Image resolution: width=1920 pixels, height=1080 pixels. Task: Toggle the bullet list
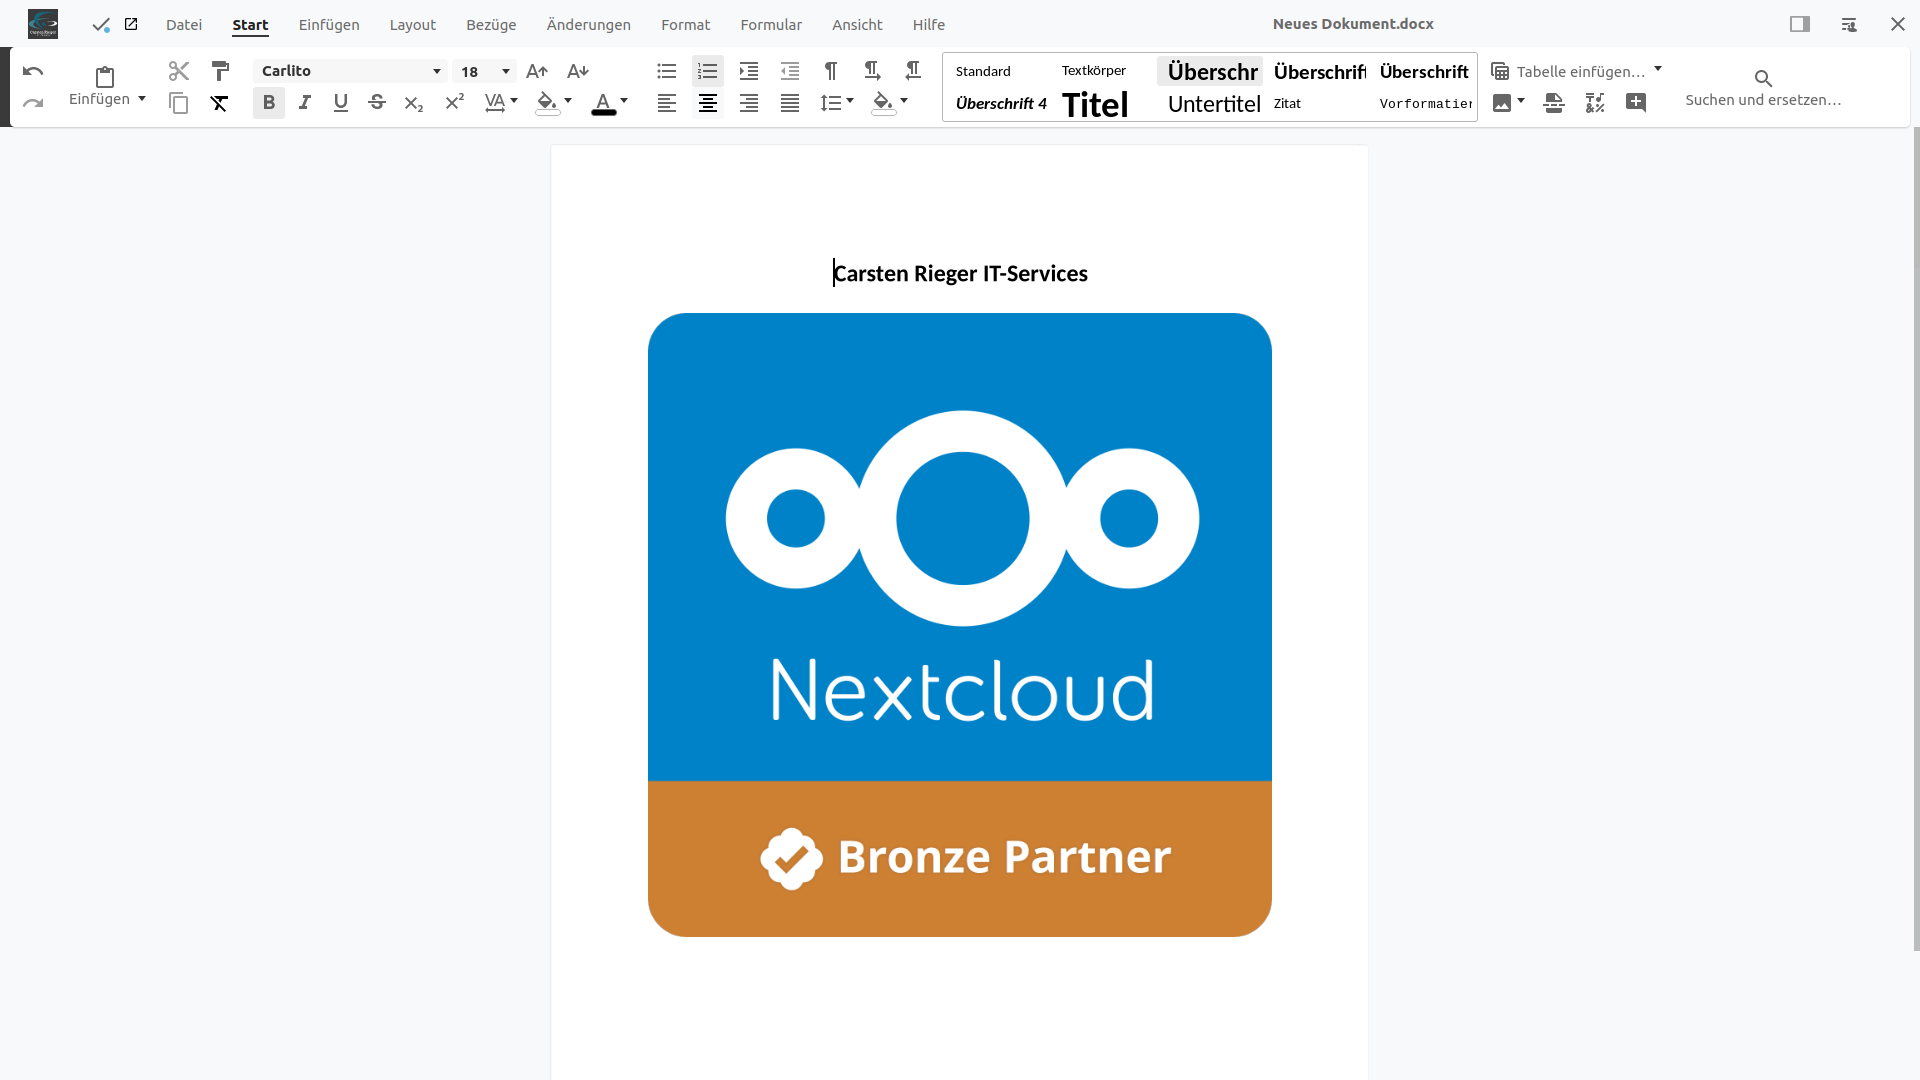point(667,71)
